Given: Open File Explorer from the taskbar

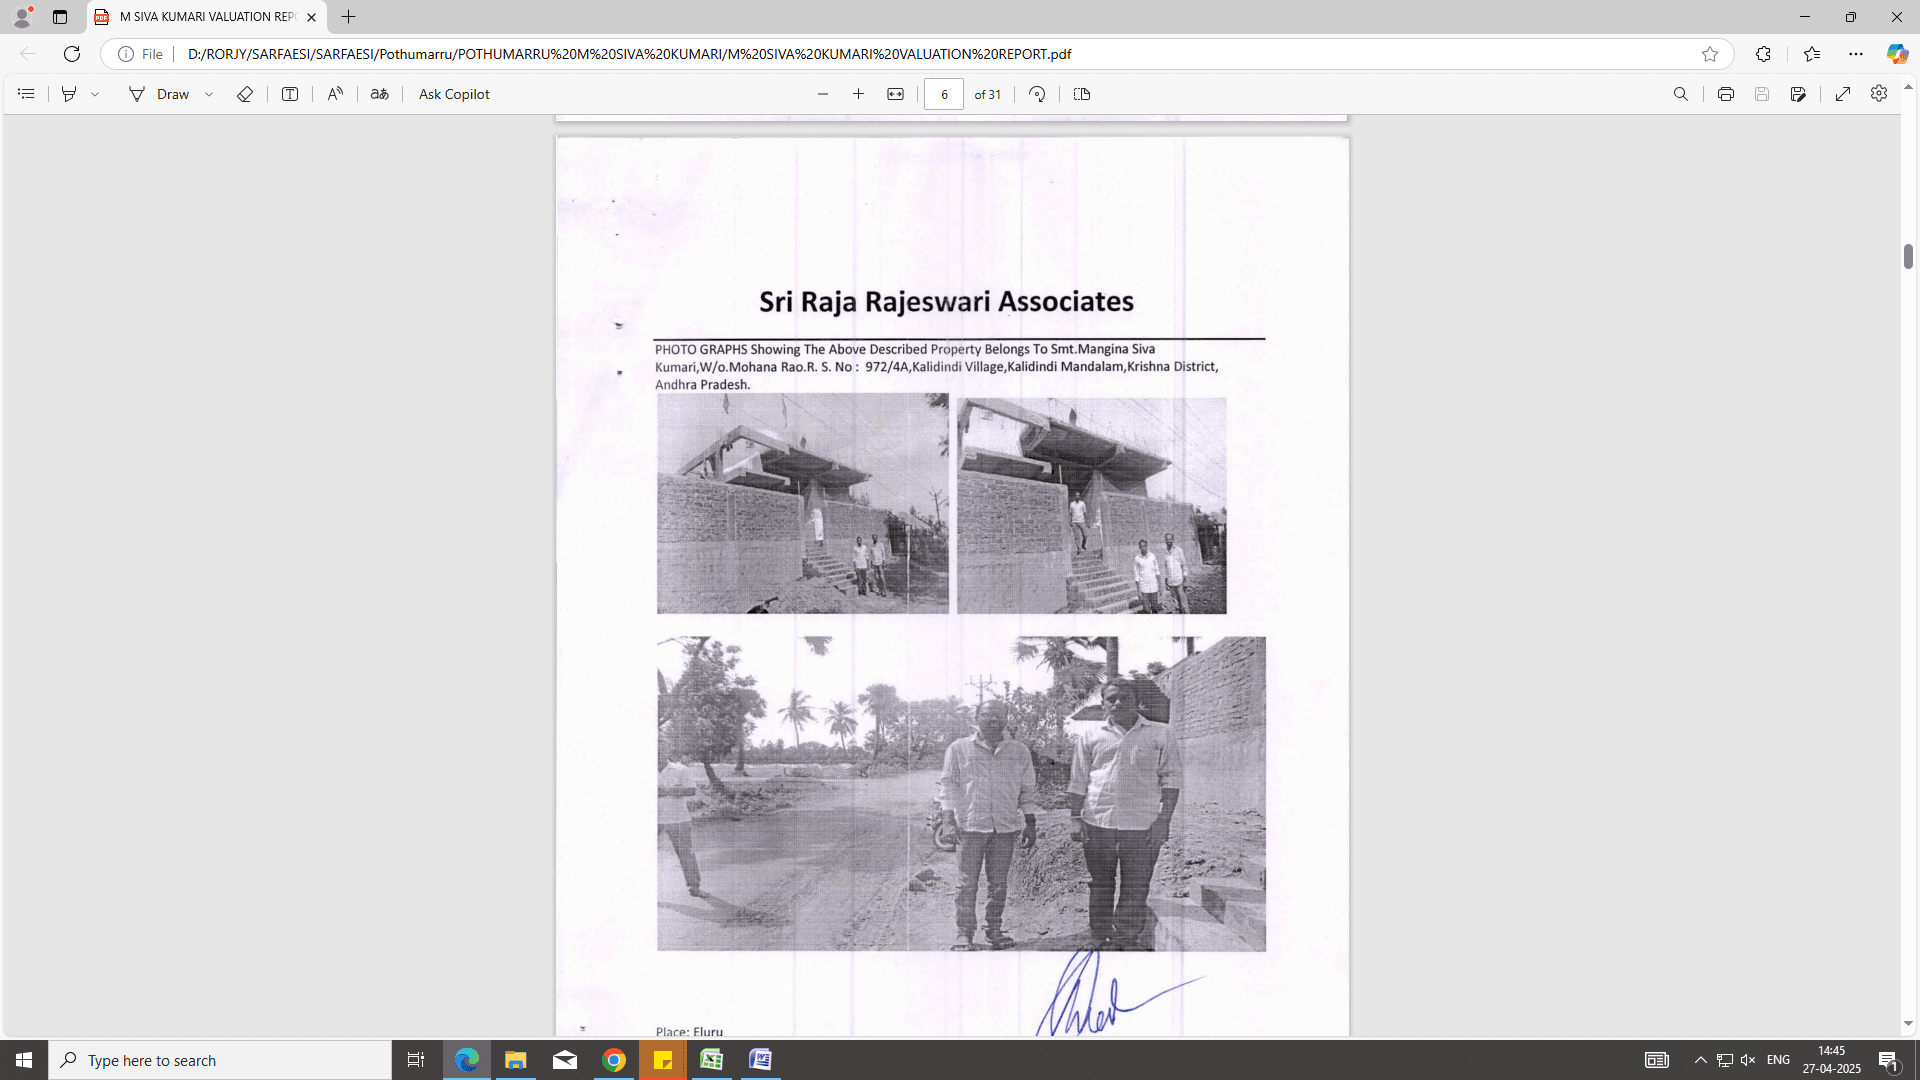Looking at the screenshot, I should 515,1060.
